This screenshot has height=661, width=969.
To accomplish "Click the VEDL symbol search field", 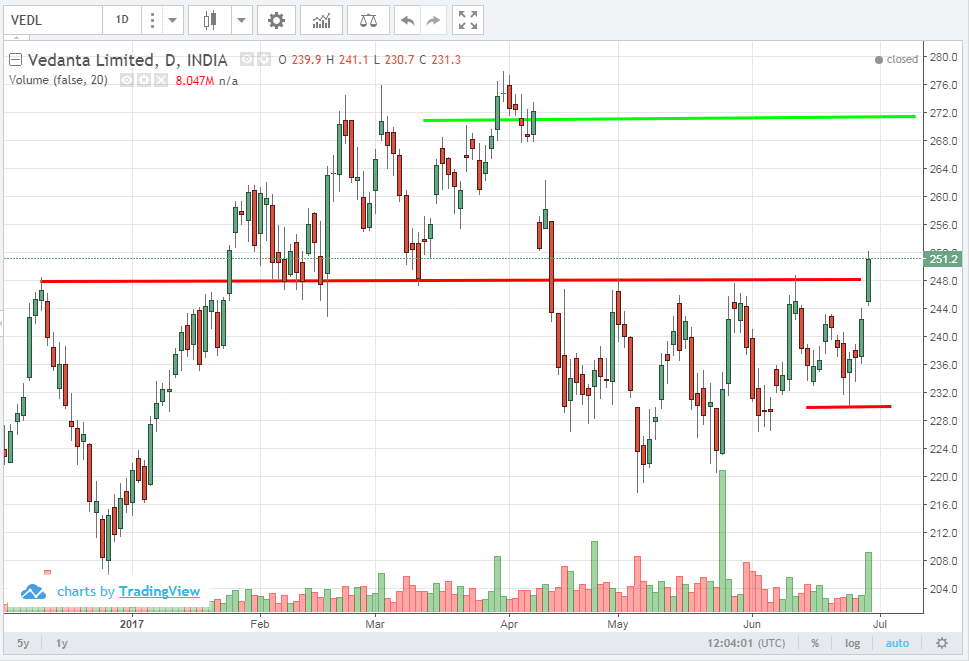I will 54,20.
